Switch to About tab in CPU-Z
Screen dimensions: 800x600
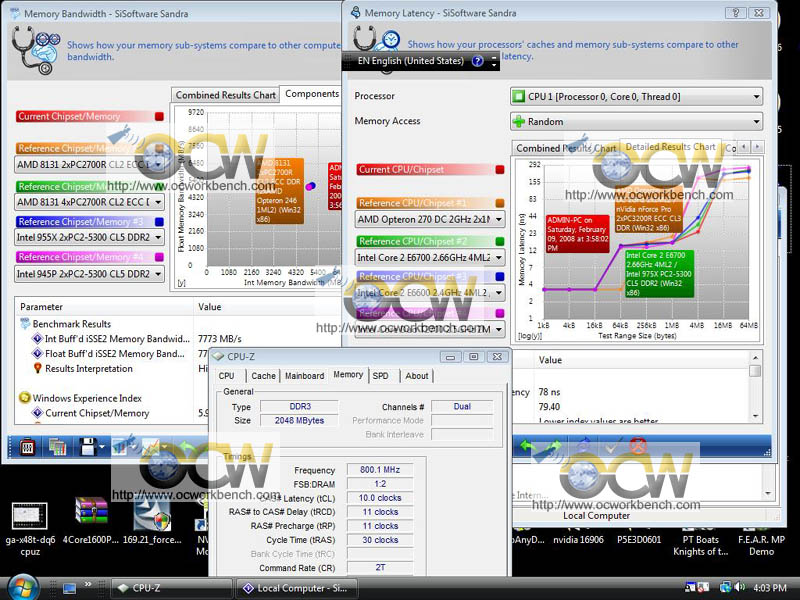417,376
